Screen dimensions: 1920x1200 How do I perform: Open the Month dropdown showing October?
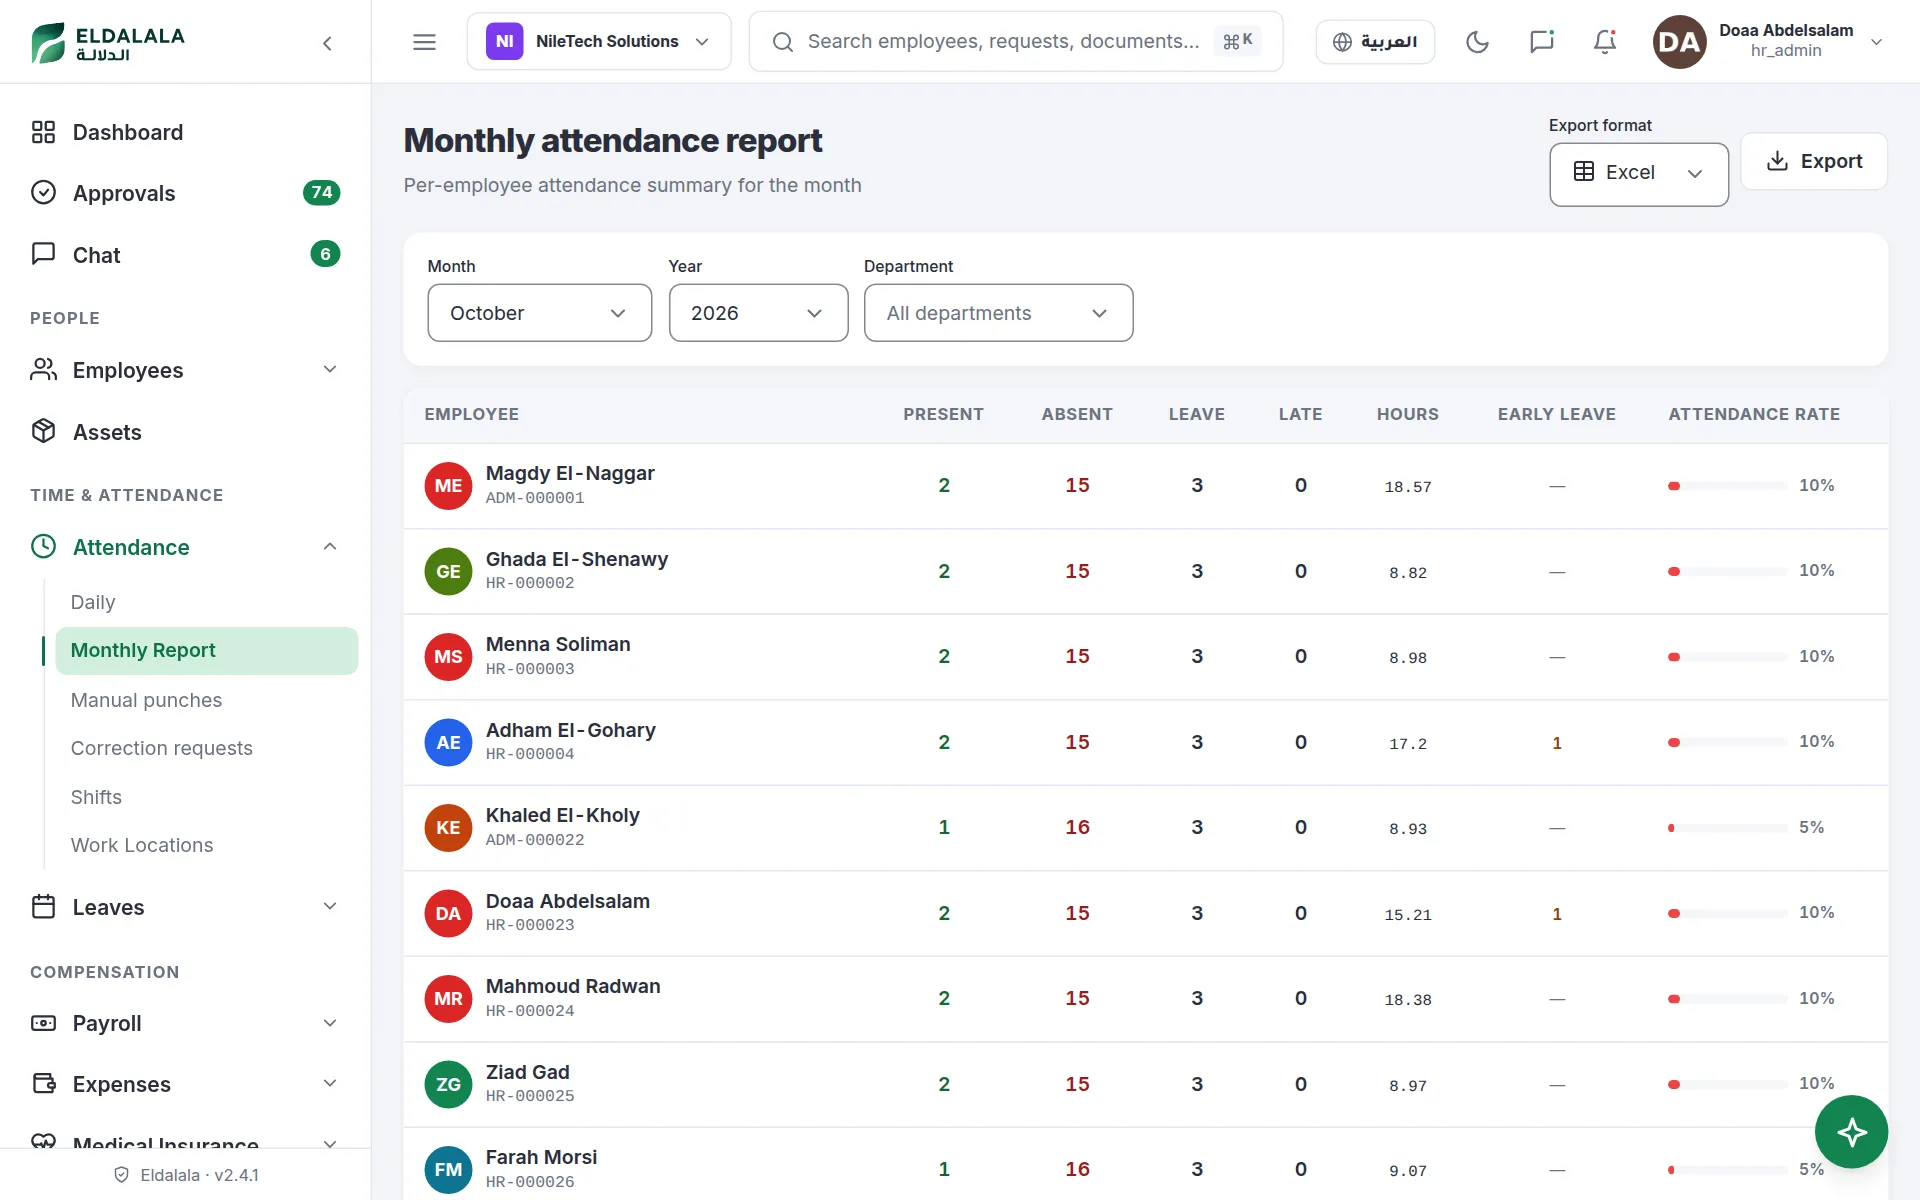click(x=540, y=313)
